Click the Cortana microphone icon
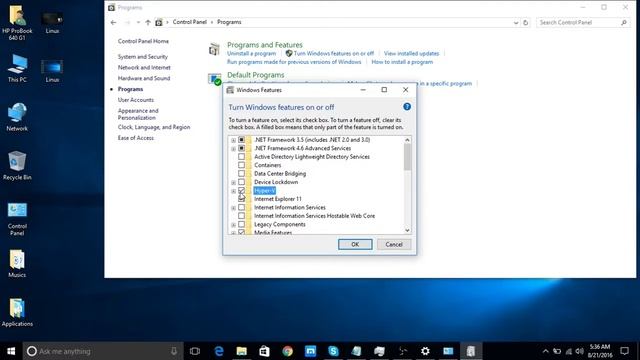 [174, 351]
